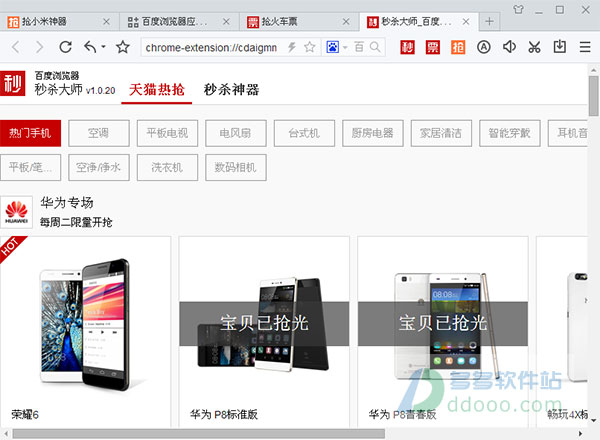Viewport: 600px width, 440px height.
Task: Click the magnifier search icon
Action: (375, 47)
